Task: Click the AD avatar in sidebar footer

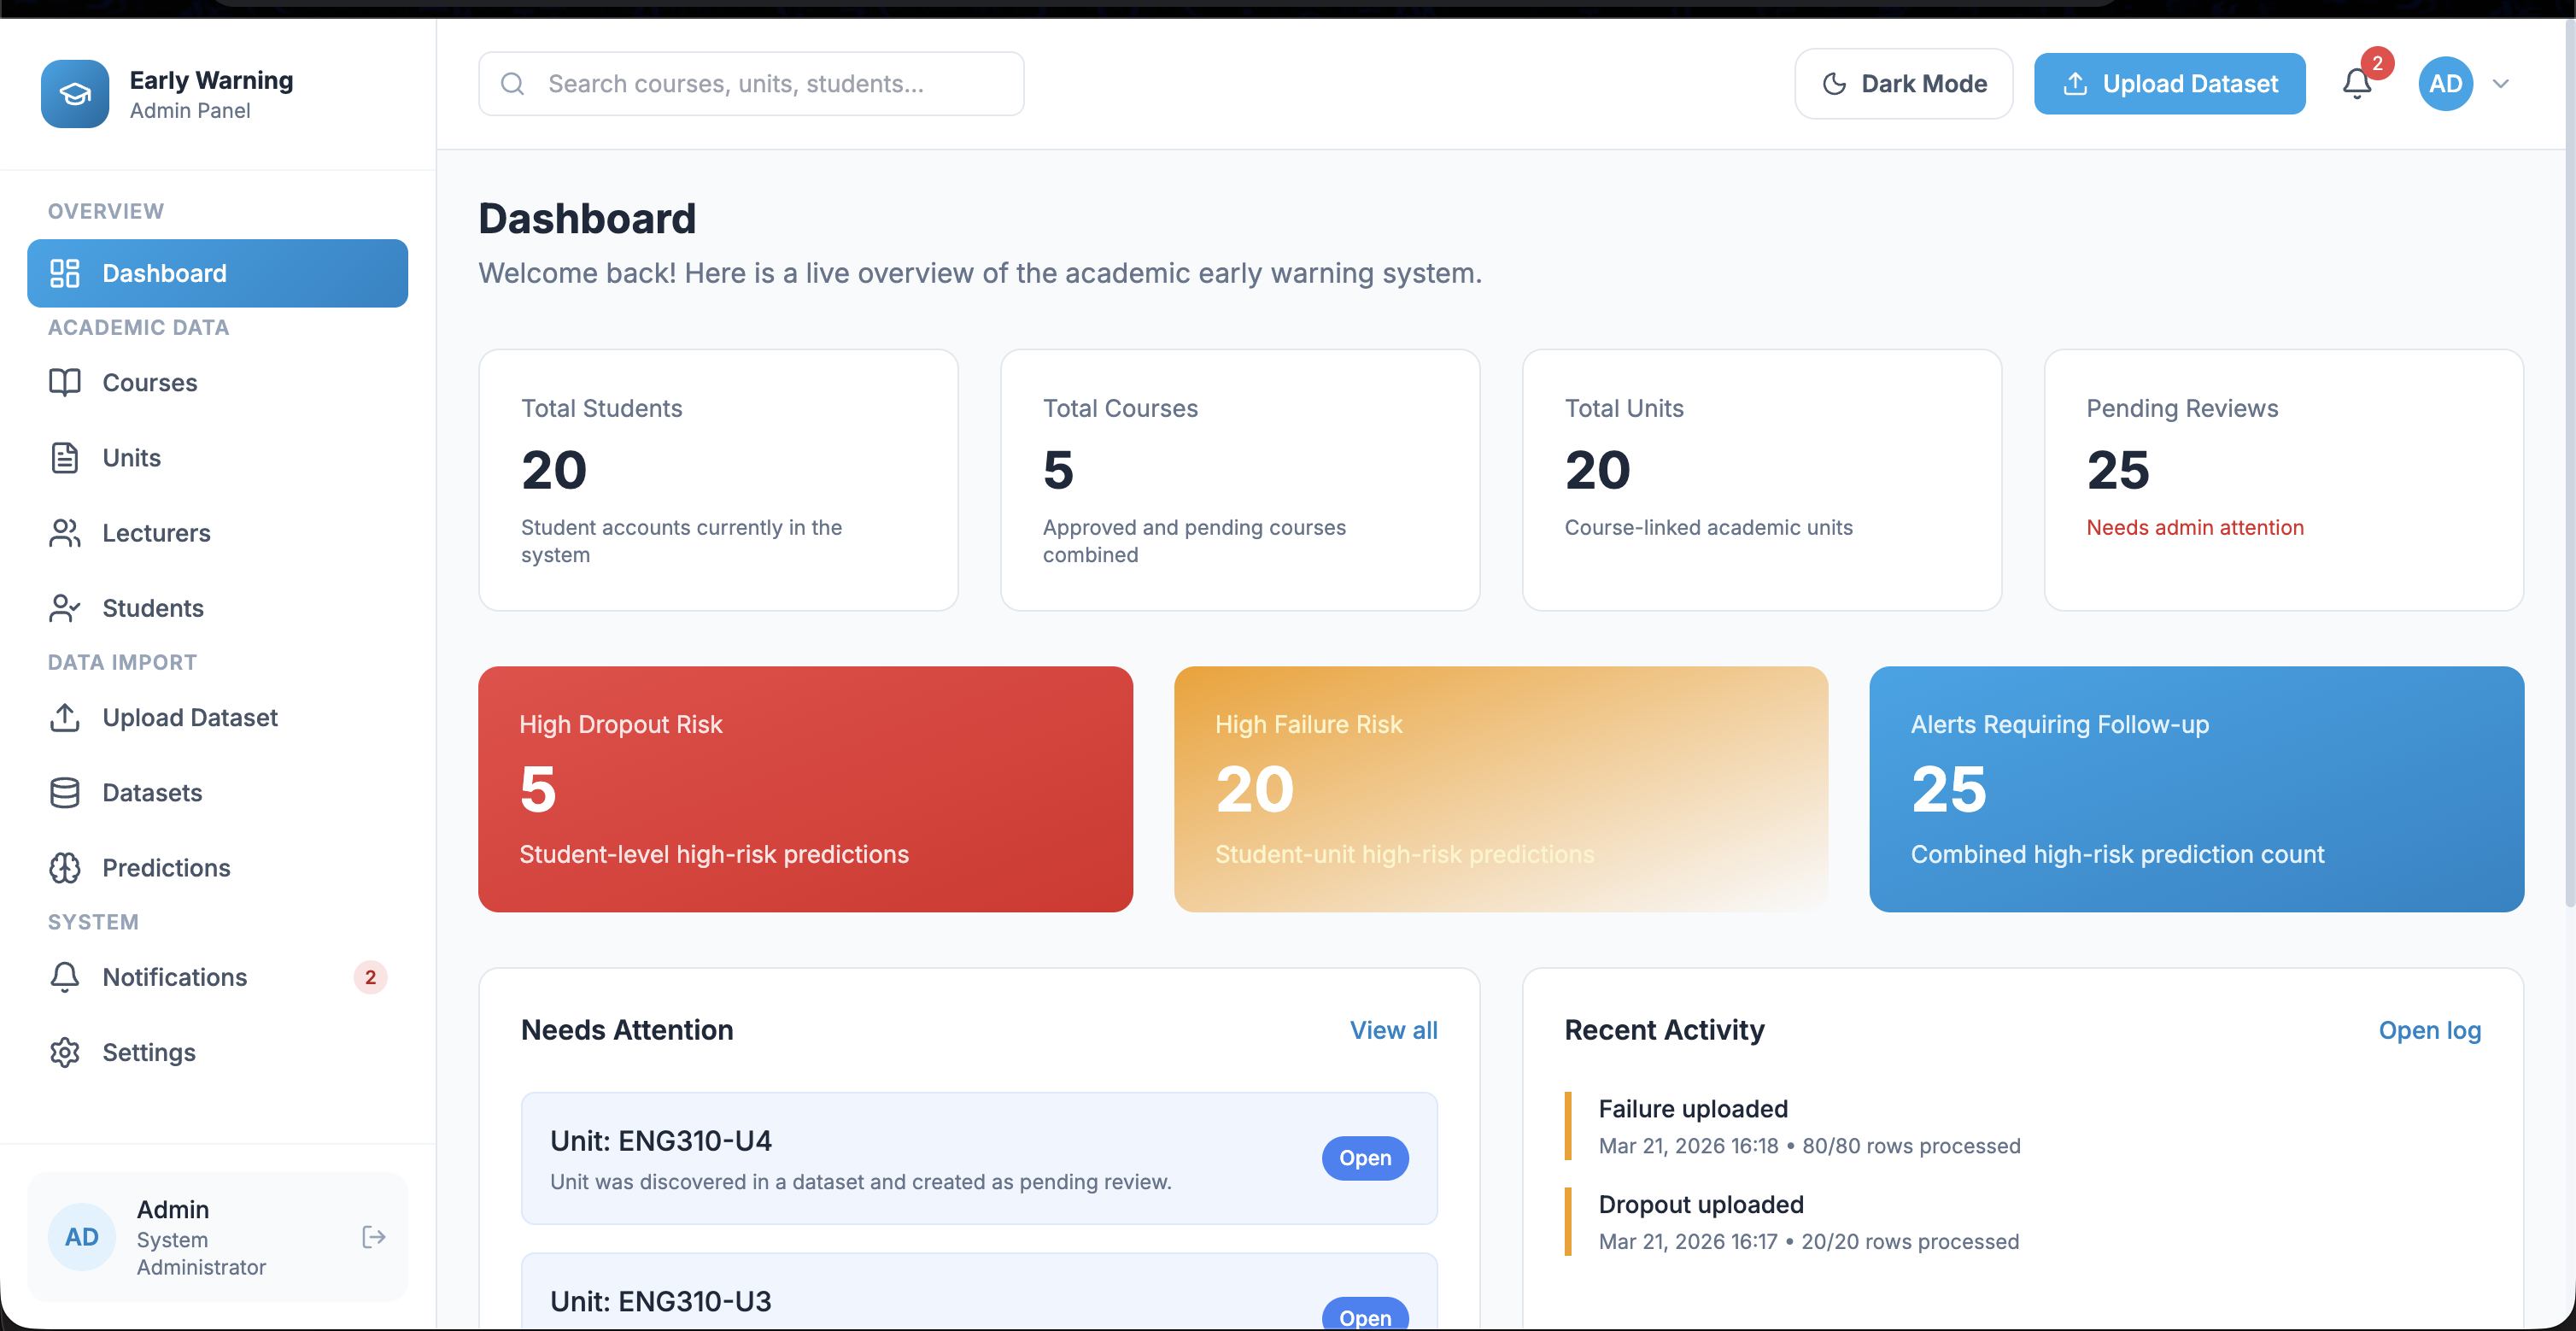Action: coord(82,1237)
